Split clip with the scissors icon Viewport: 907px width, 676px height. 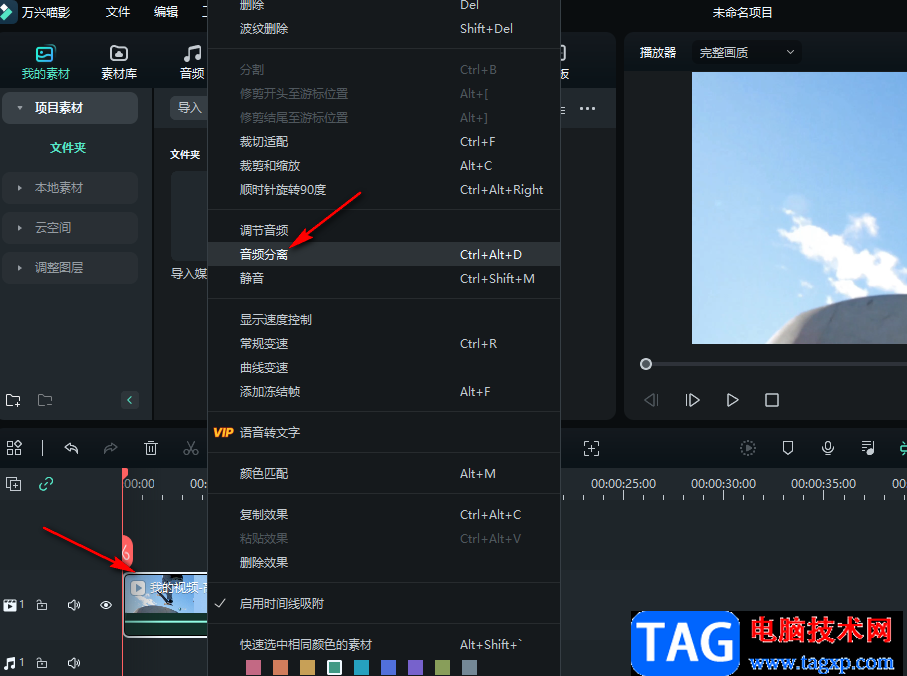191,448
